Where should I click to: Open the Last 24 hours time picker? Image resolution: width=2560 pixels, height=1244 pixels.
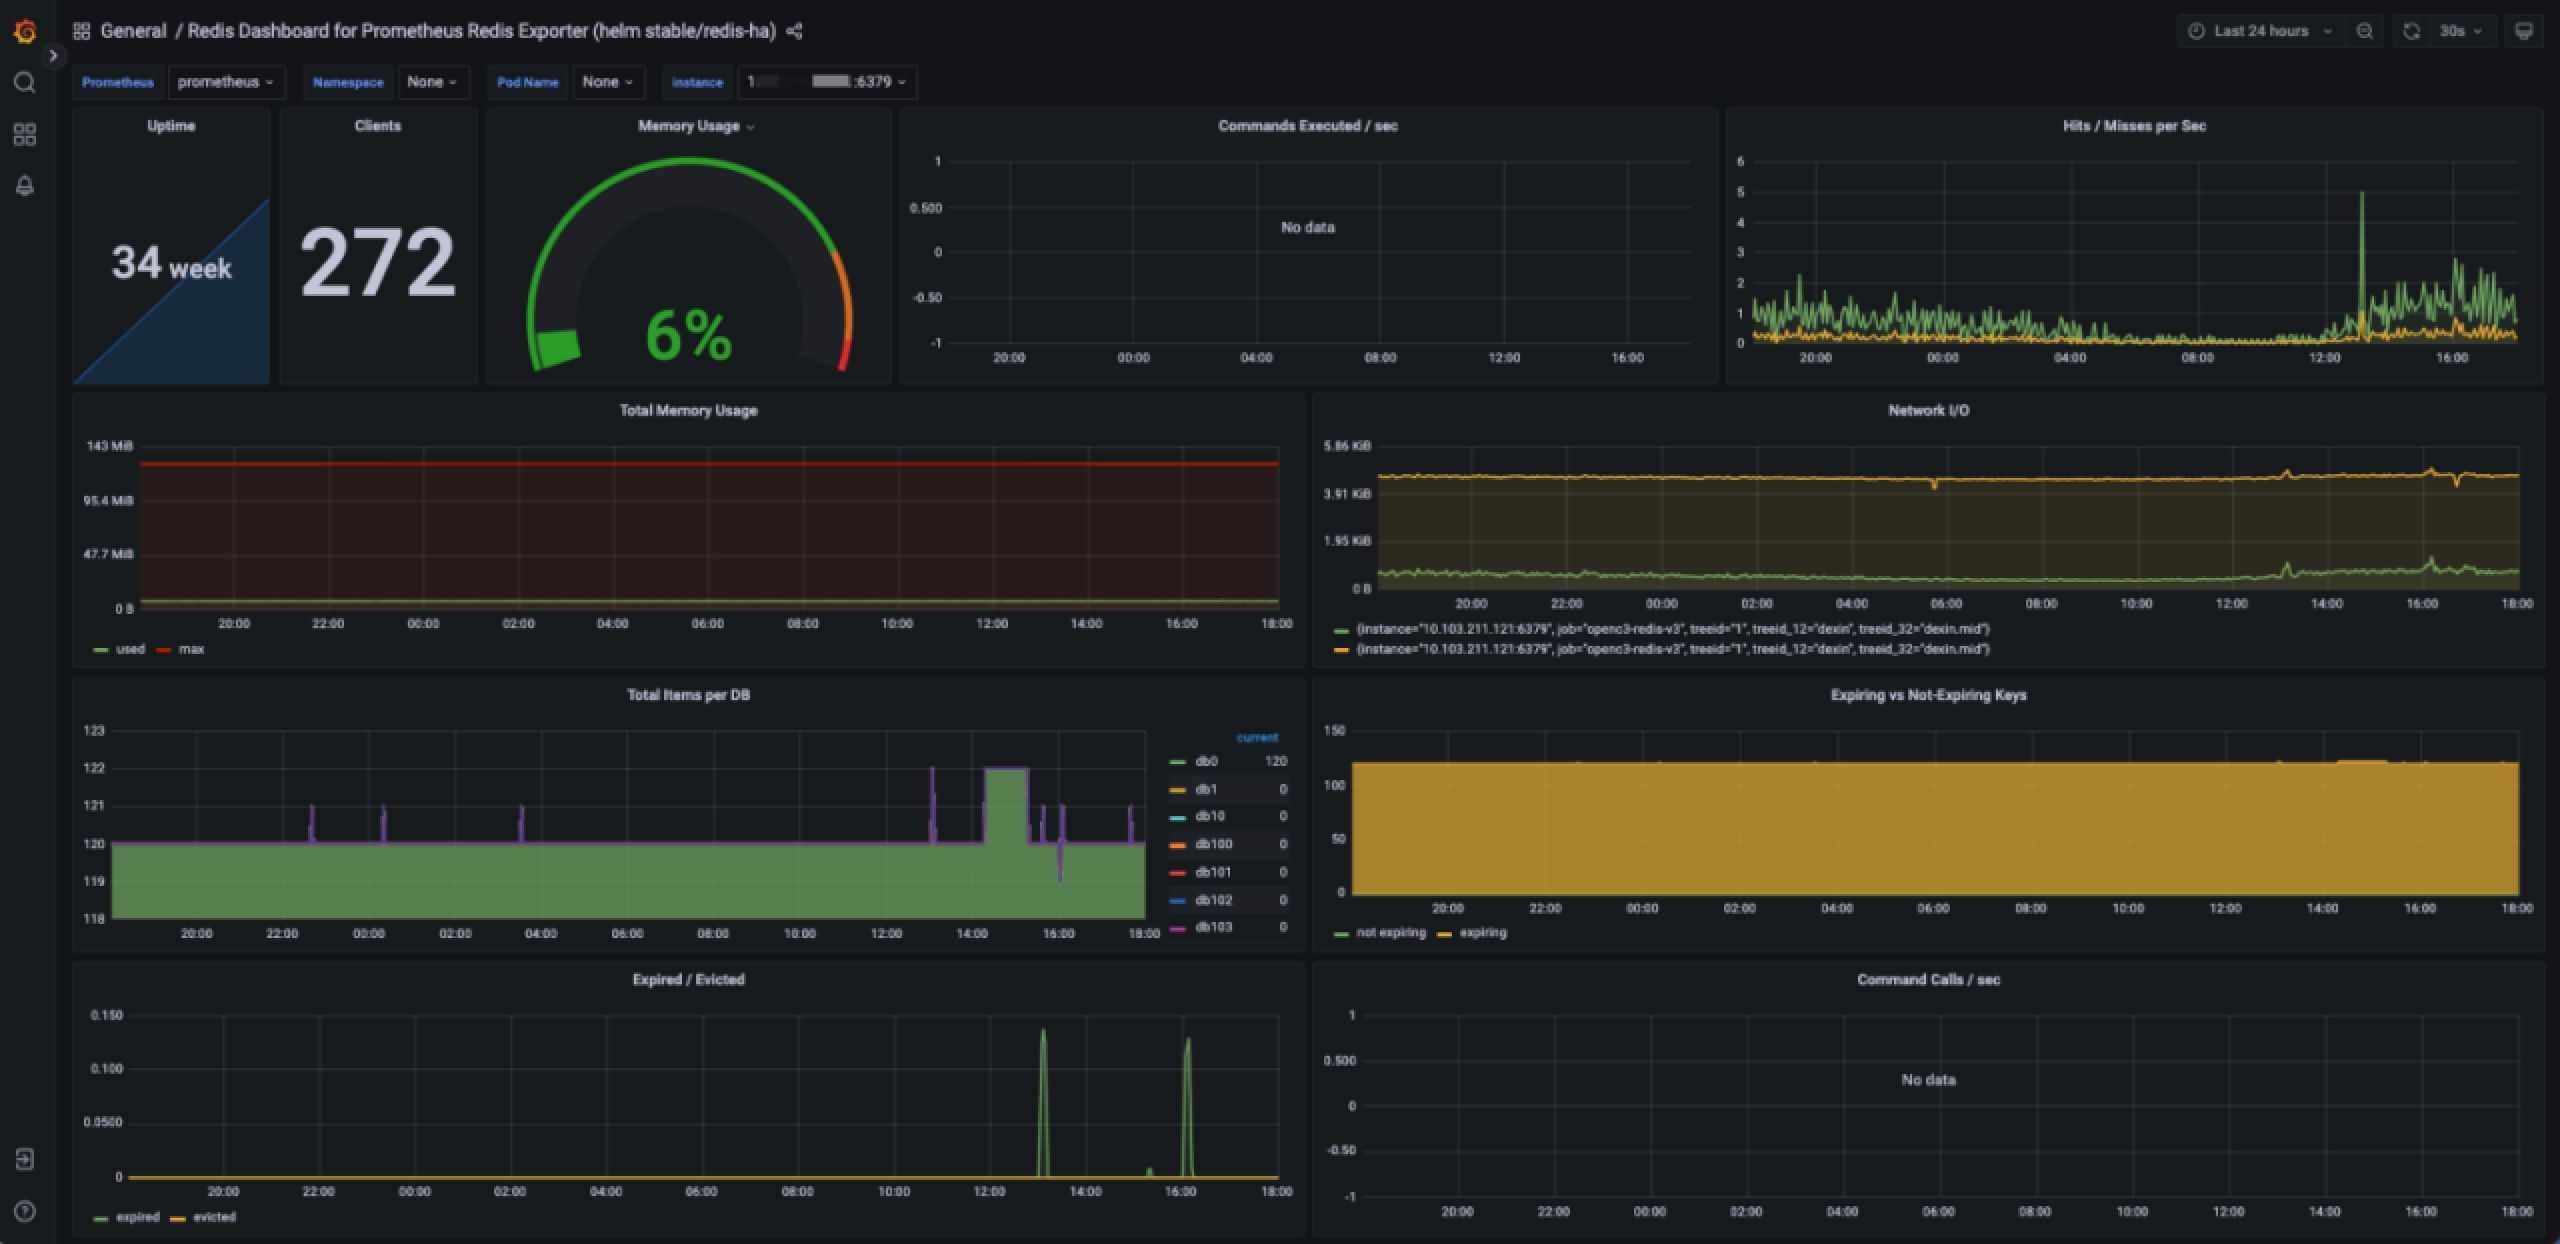(2262, 31)
